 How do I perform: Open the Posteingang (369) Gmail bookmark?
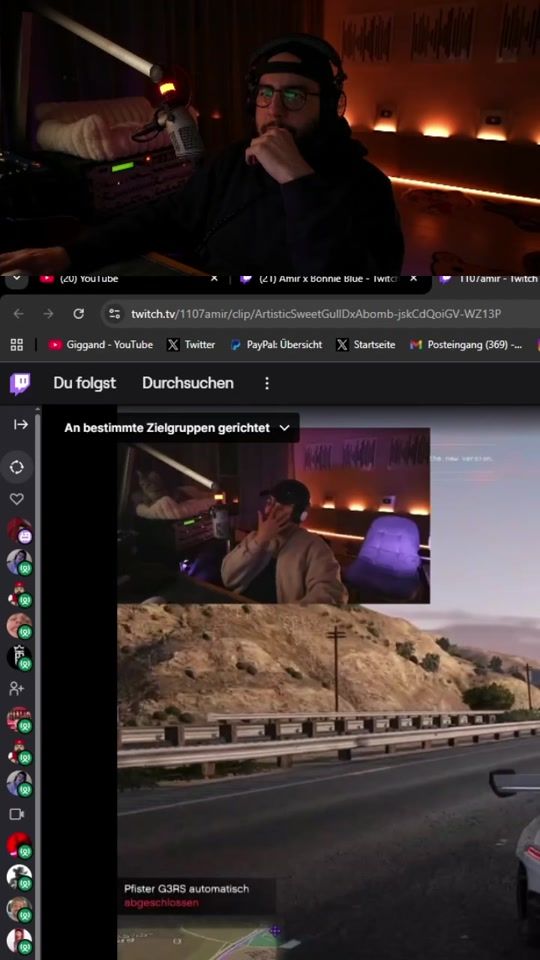(466, 345)
